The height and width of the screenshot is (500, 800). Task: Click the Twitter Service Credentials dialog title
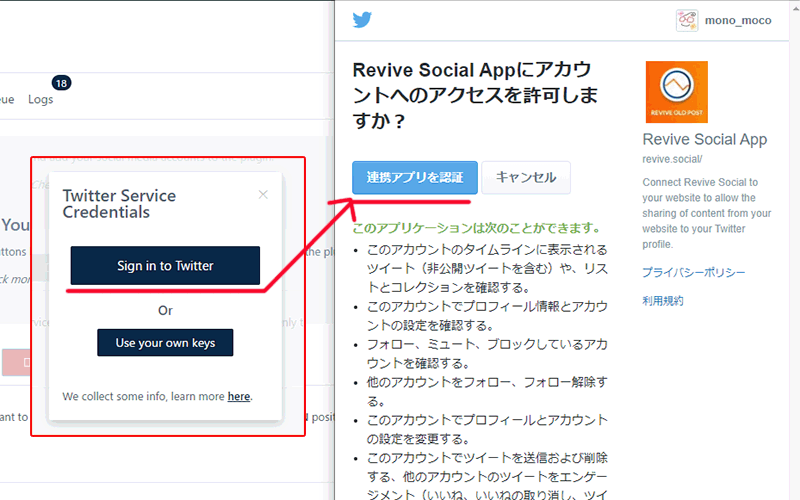[x=119, y=204]
